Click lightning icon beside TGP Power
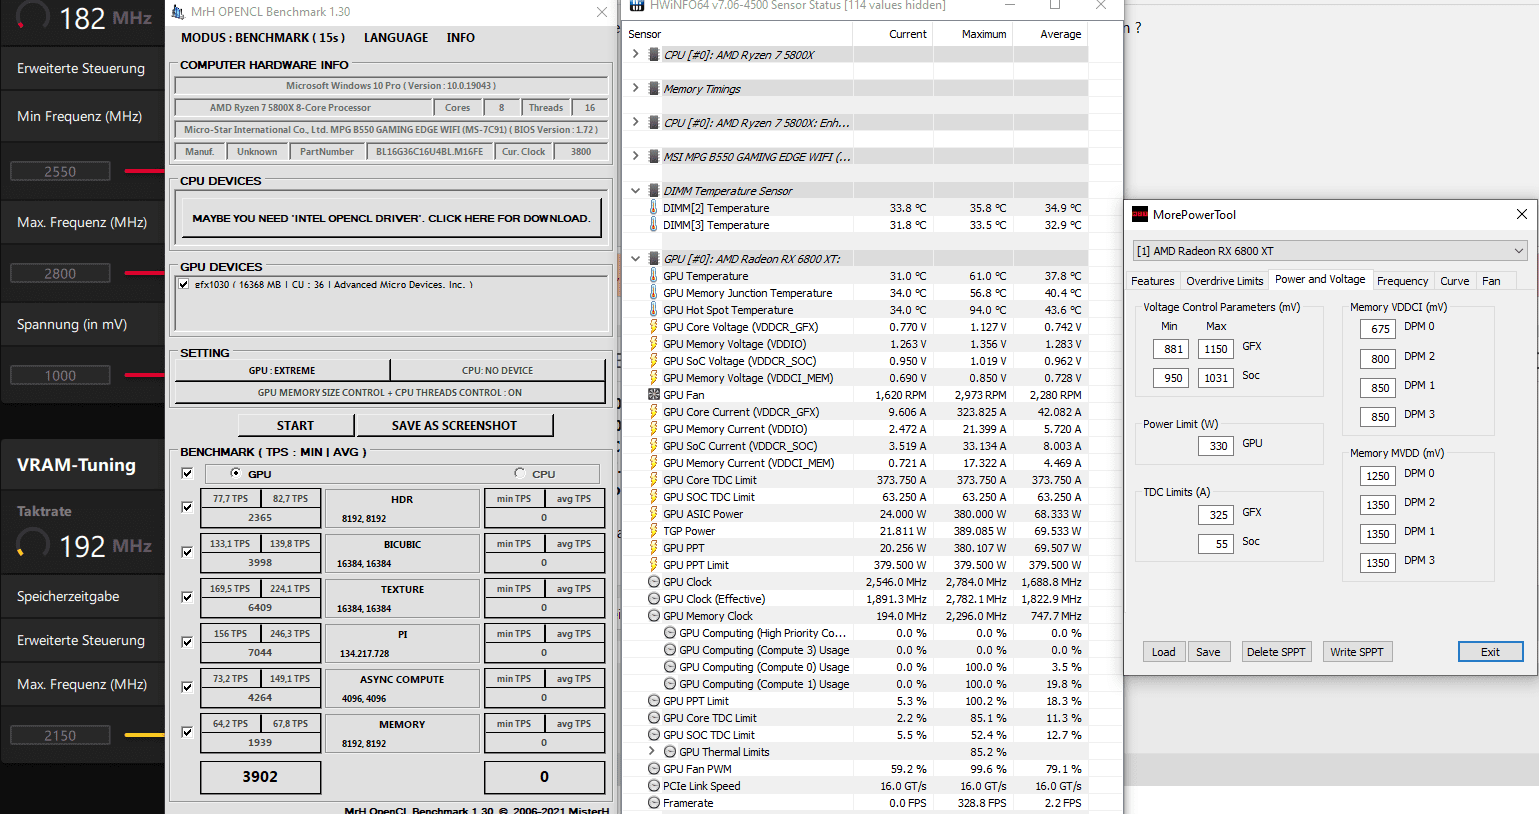The width and height of the screenshot is (1539, 814). [654, 531]
